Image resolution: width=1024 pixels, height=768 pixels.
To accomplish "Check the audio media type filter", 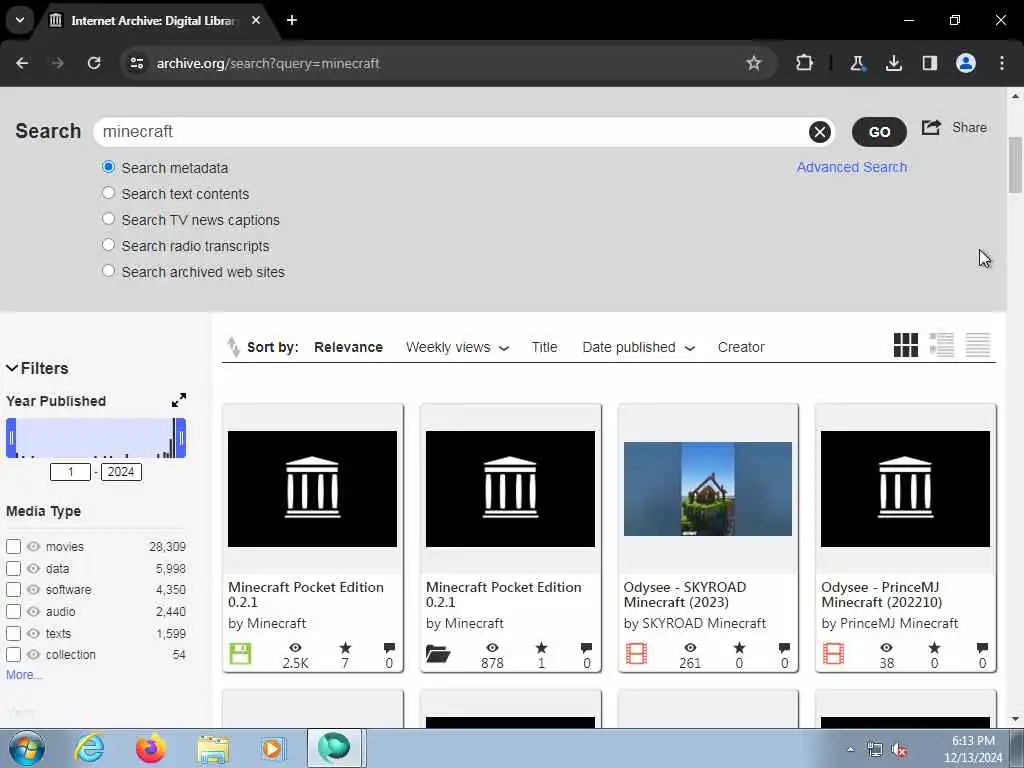I will click(14, 611).
